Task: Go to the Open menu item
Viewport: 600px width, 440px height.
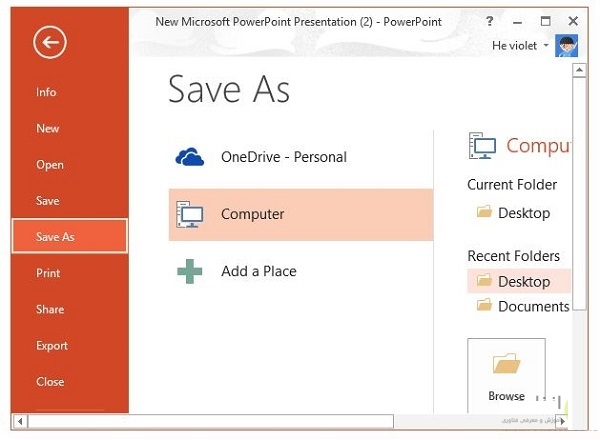Action: [50, 165]
